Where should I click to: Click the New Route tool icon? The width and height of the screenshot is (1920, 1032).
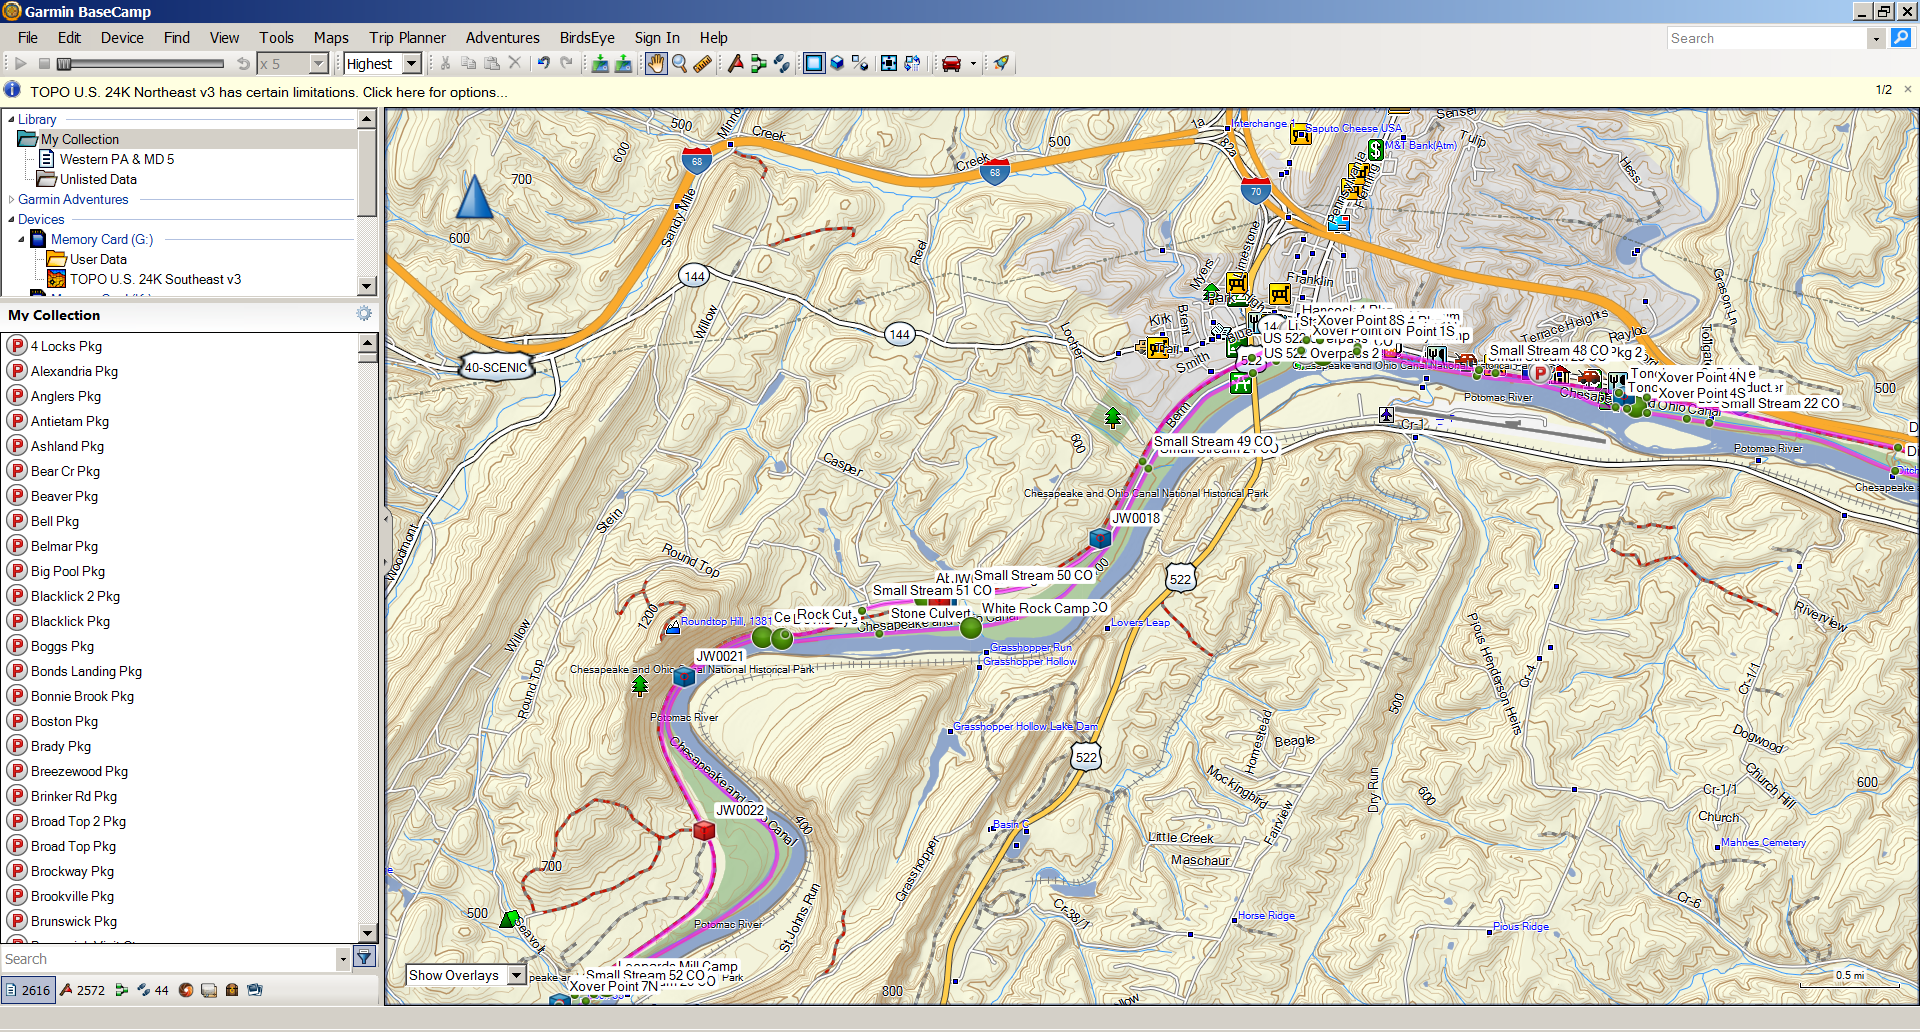(x=759, y=64)
